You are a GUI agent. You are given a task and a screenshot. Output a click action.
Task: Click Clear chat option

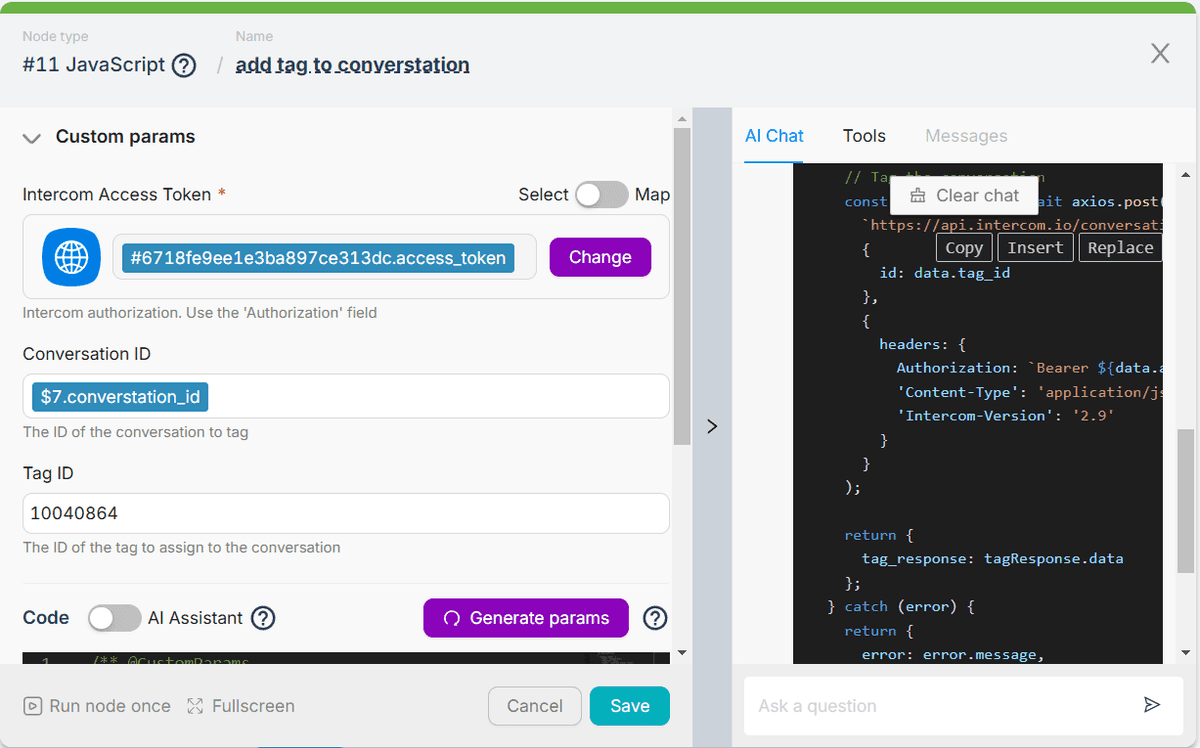tap(964, 196)
